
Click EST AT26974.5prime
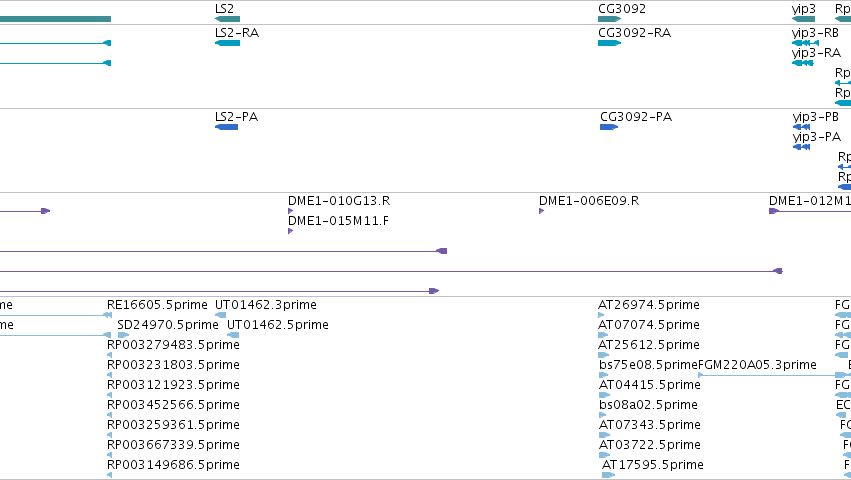pyautogui.click(x=649, y=305)
